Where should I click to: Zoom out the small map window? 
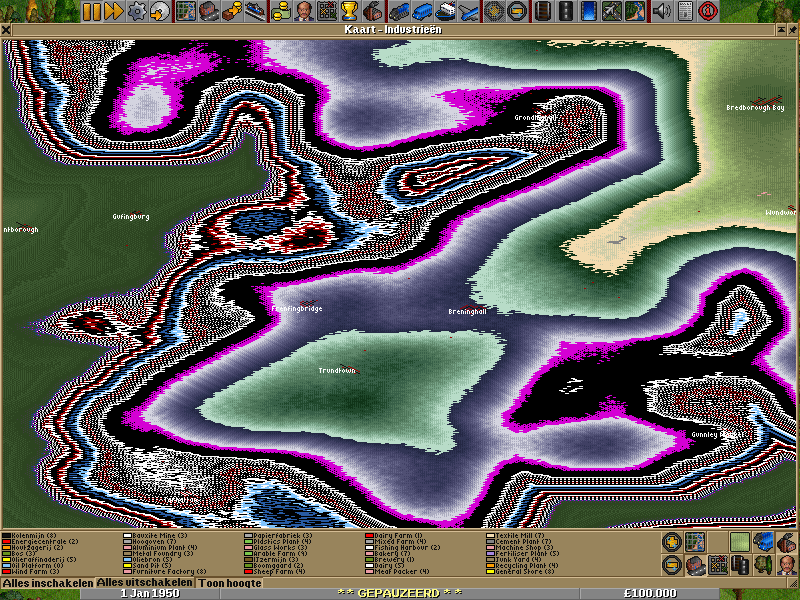[672, 565]
